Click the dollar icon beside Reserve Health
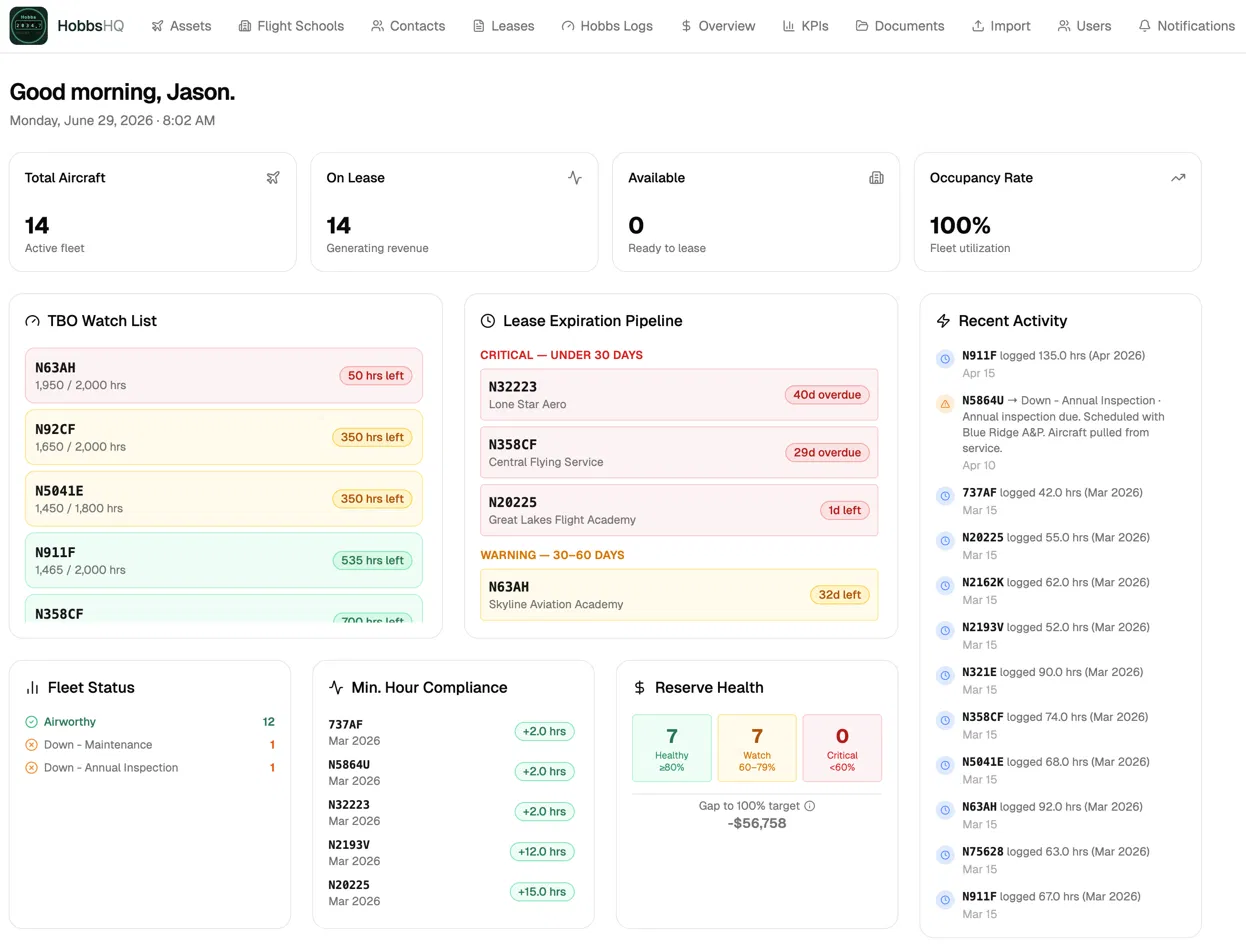Image resolution: width=1246 pixels, height=952 pixels. [640, 688]
